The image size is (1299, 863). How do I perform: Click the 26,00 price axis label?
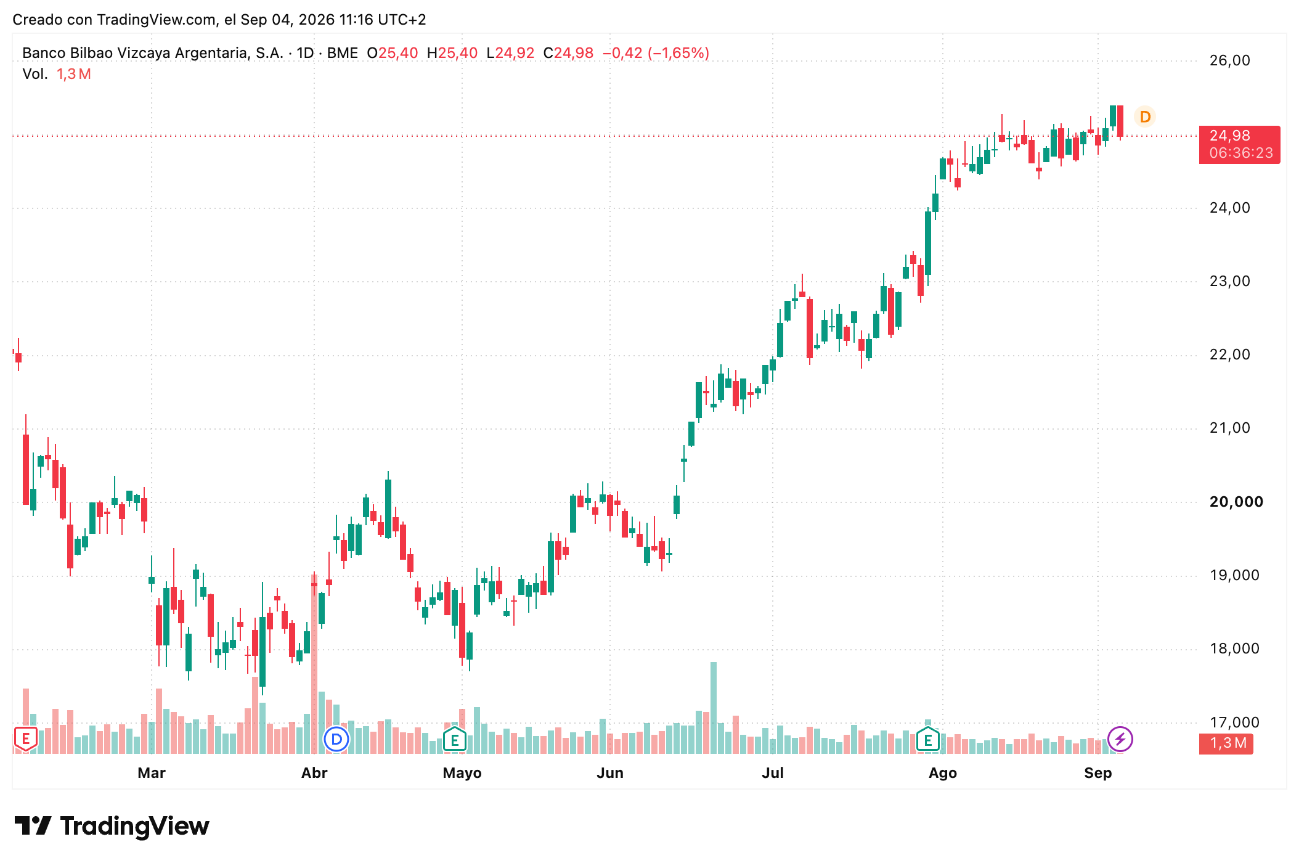(1230, 60)
